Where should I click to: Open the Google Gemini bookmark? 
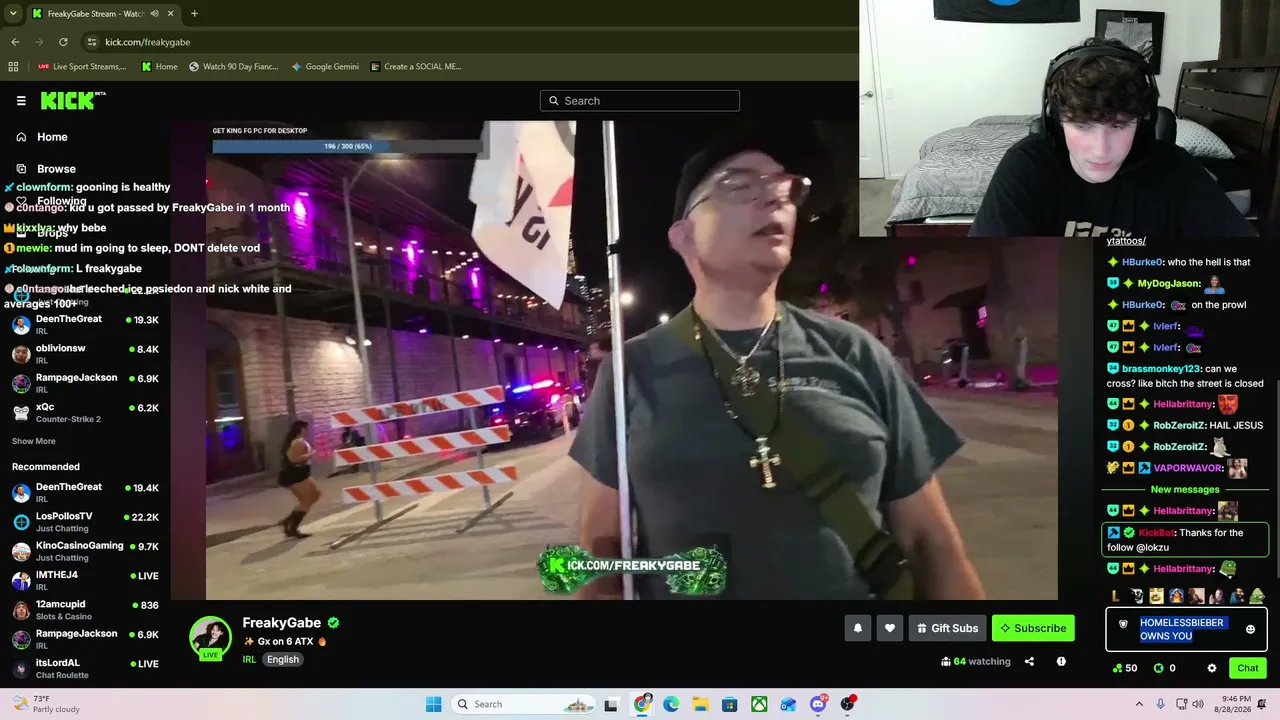coord(325,67)
